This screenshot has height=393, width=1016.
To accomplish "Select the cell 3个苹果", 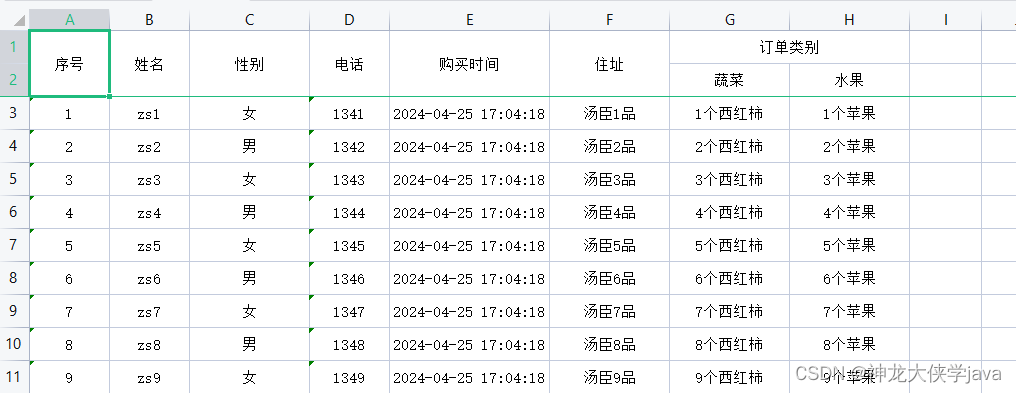I will (849, 180).
